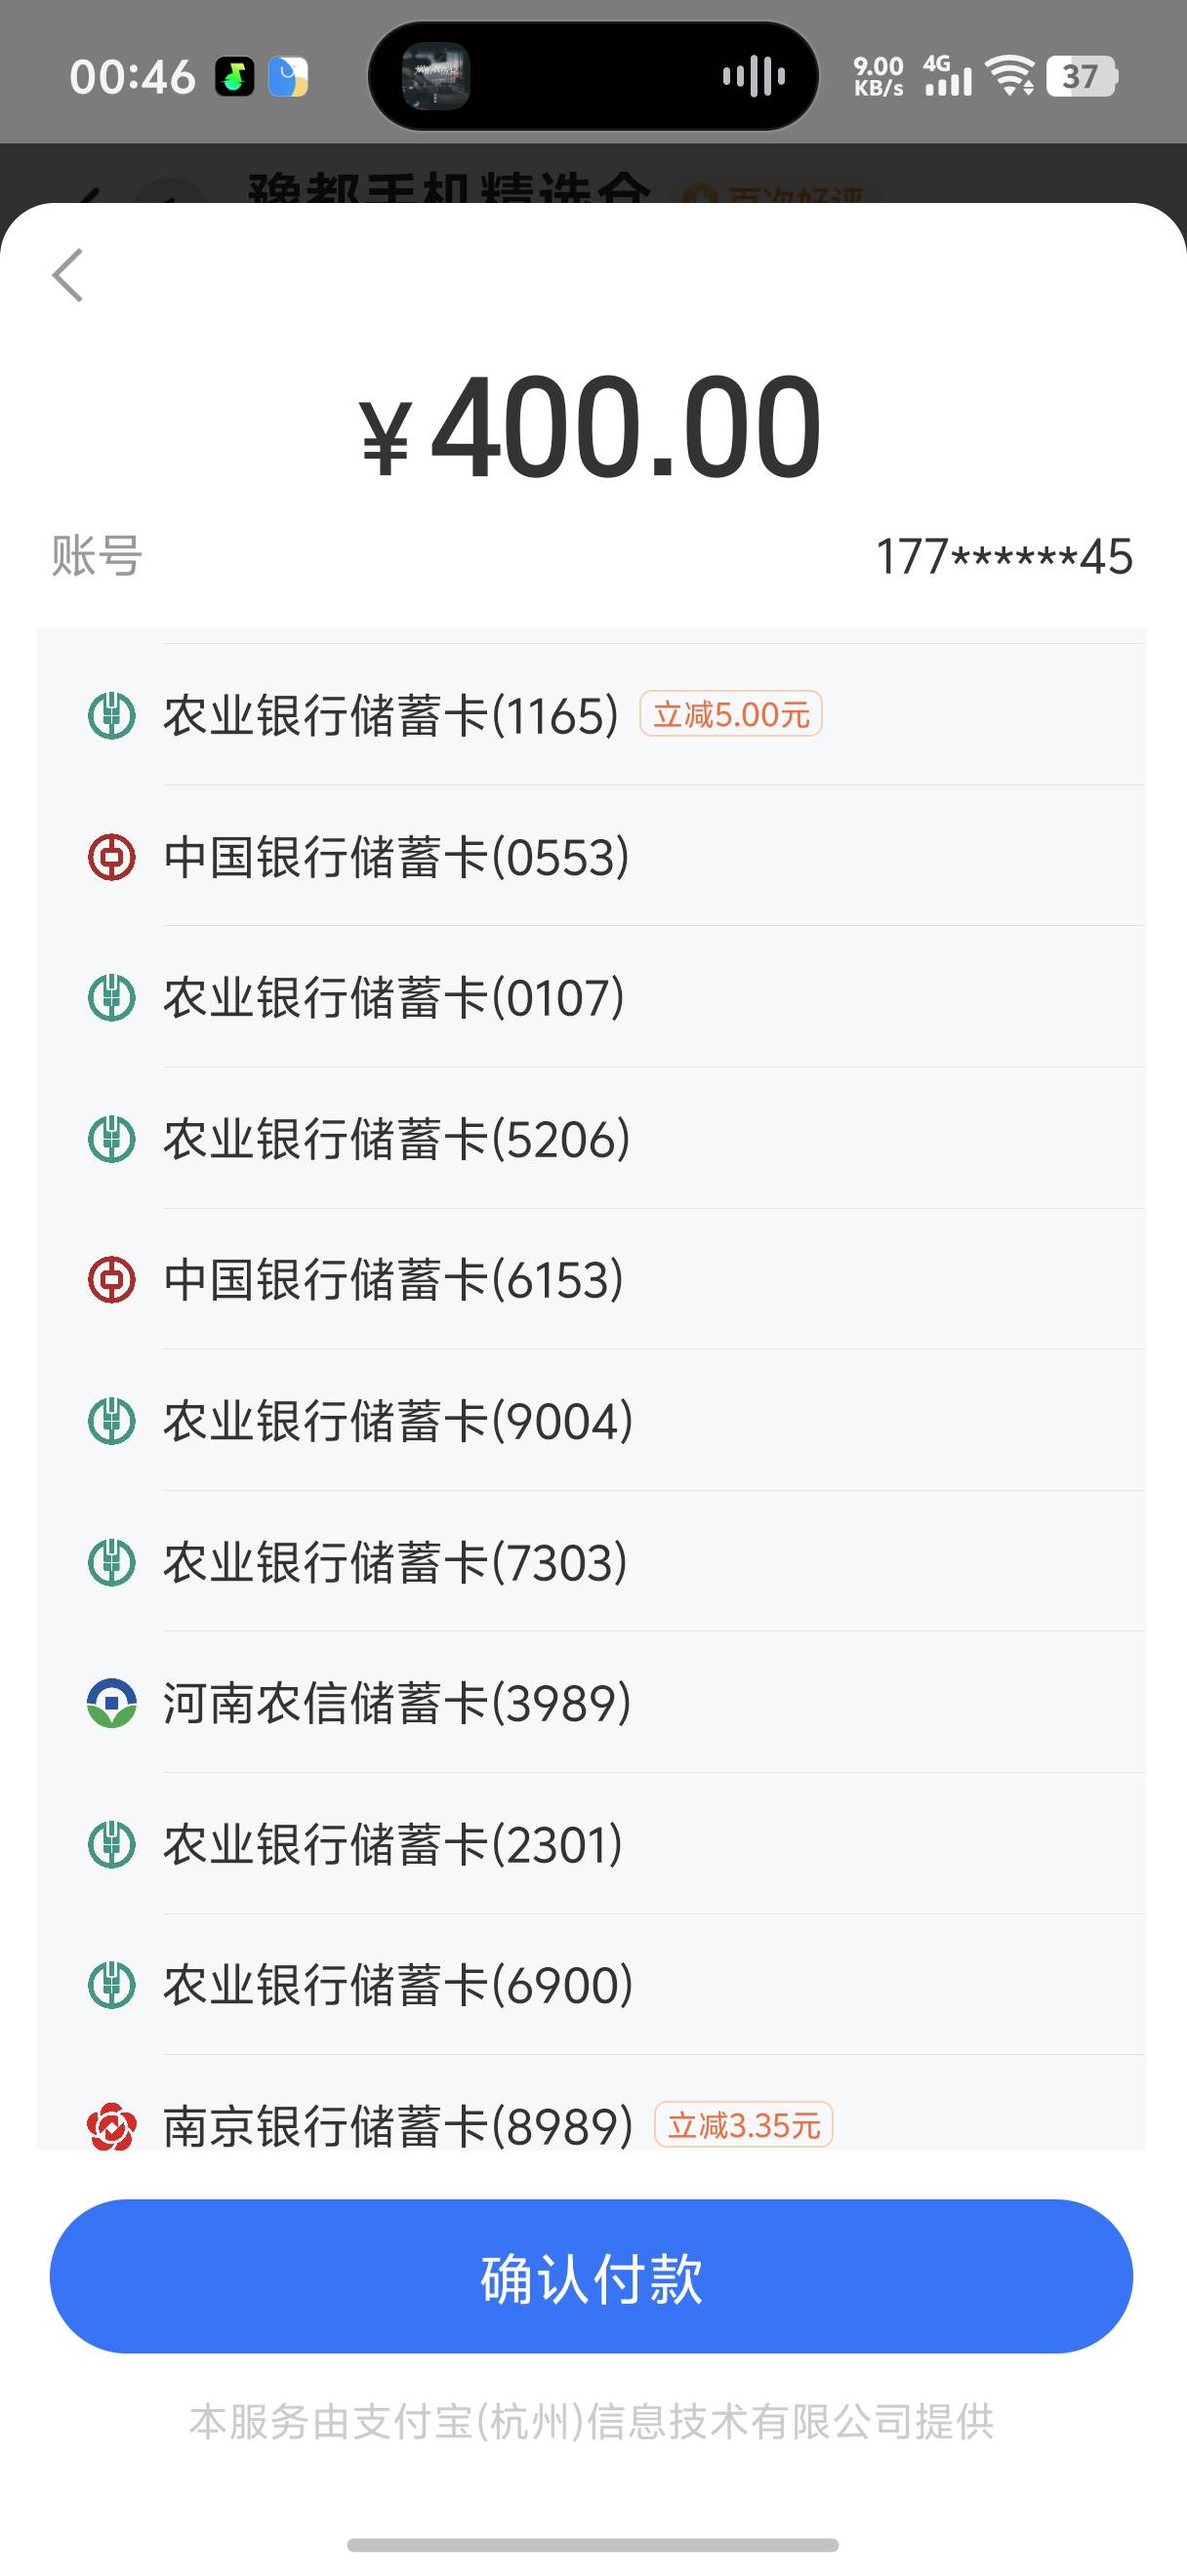Tap the green music app status icon
The image size is (1187, 2576).
[235, 77]
